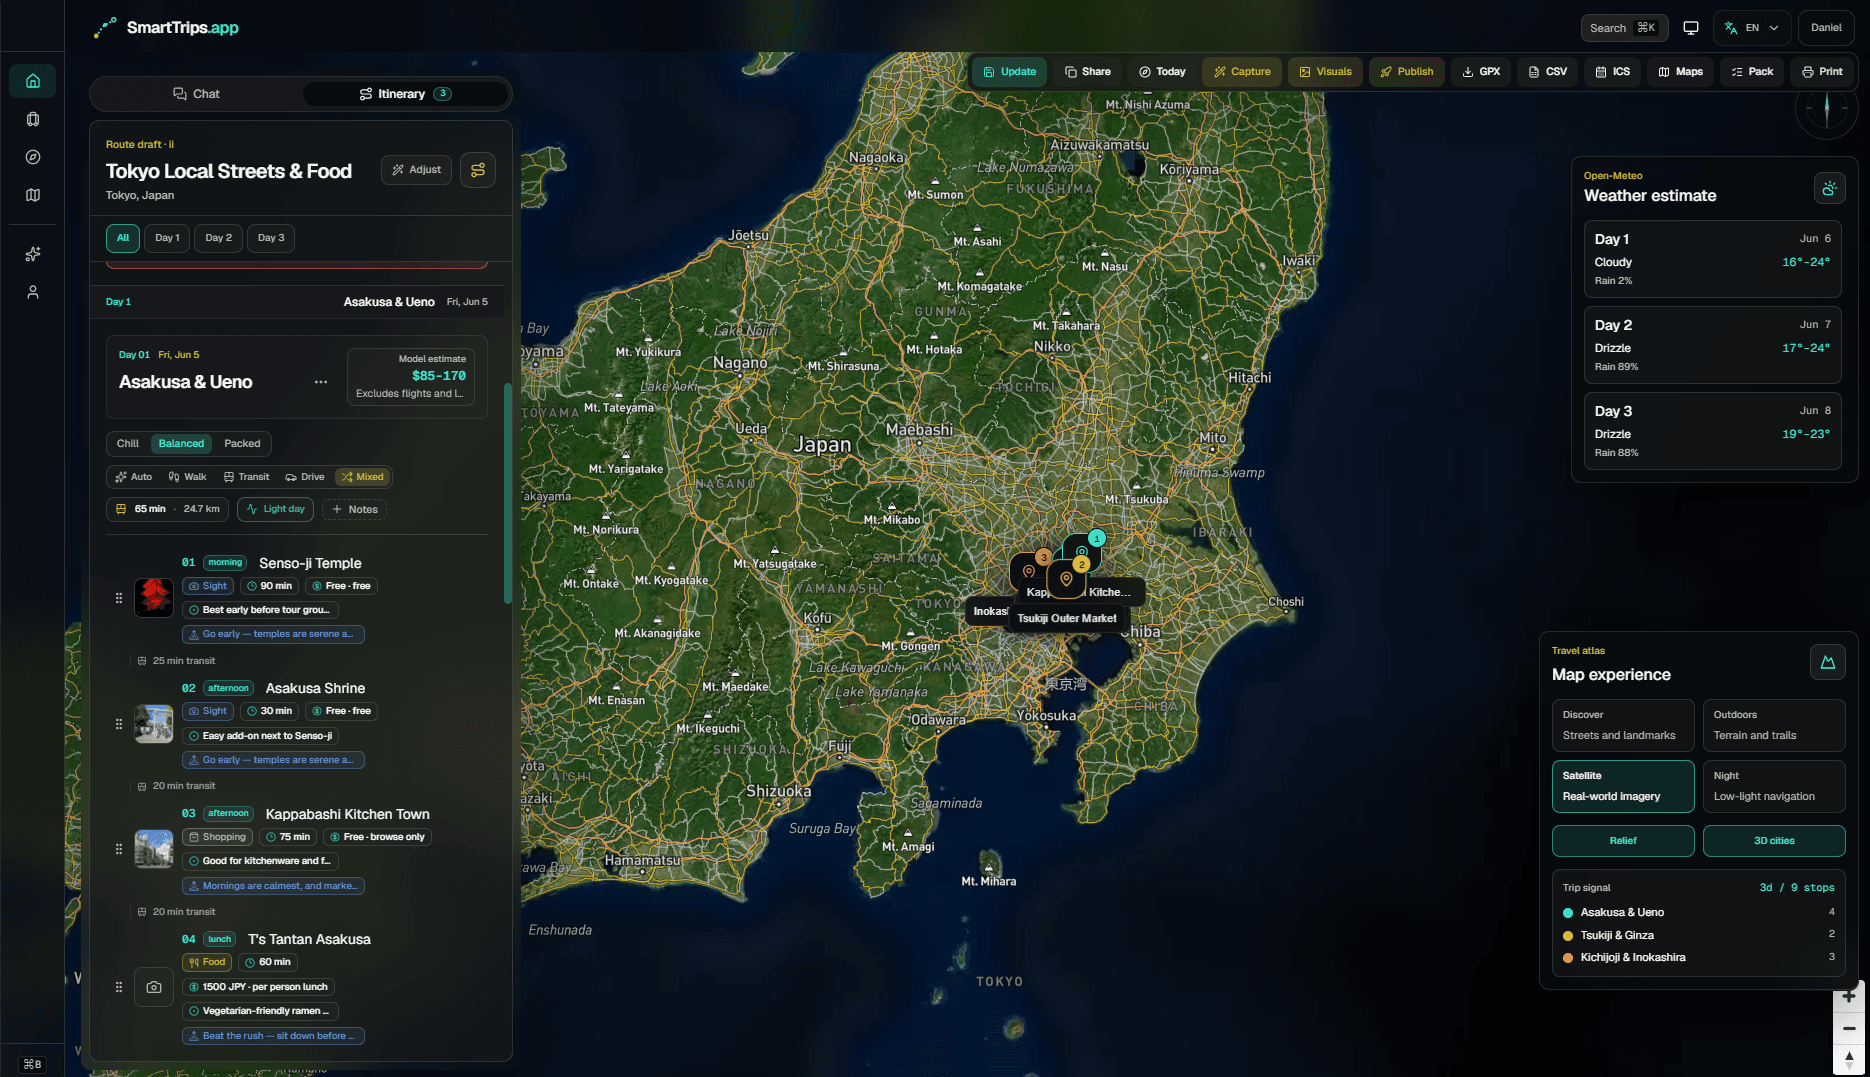Open the Daniel account menu
The height and width of the screenshot is (1077, 1870).
[1825, 28]
